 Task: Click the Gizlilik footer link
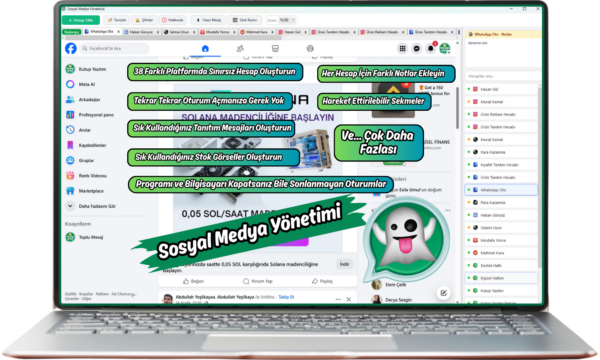pyautogui.click(x=70, y=294)
